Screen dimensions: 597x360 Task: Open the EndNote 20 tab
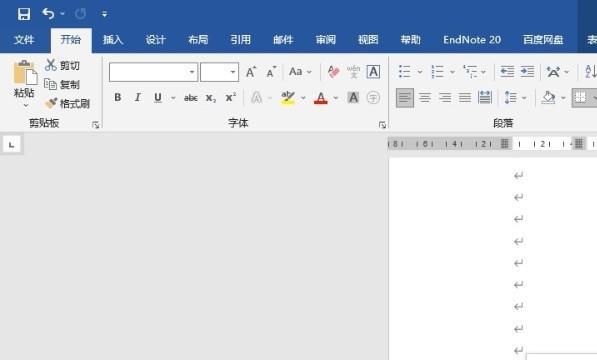pyautogui.click(x=472, y=40)
